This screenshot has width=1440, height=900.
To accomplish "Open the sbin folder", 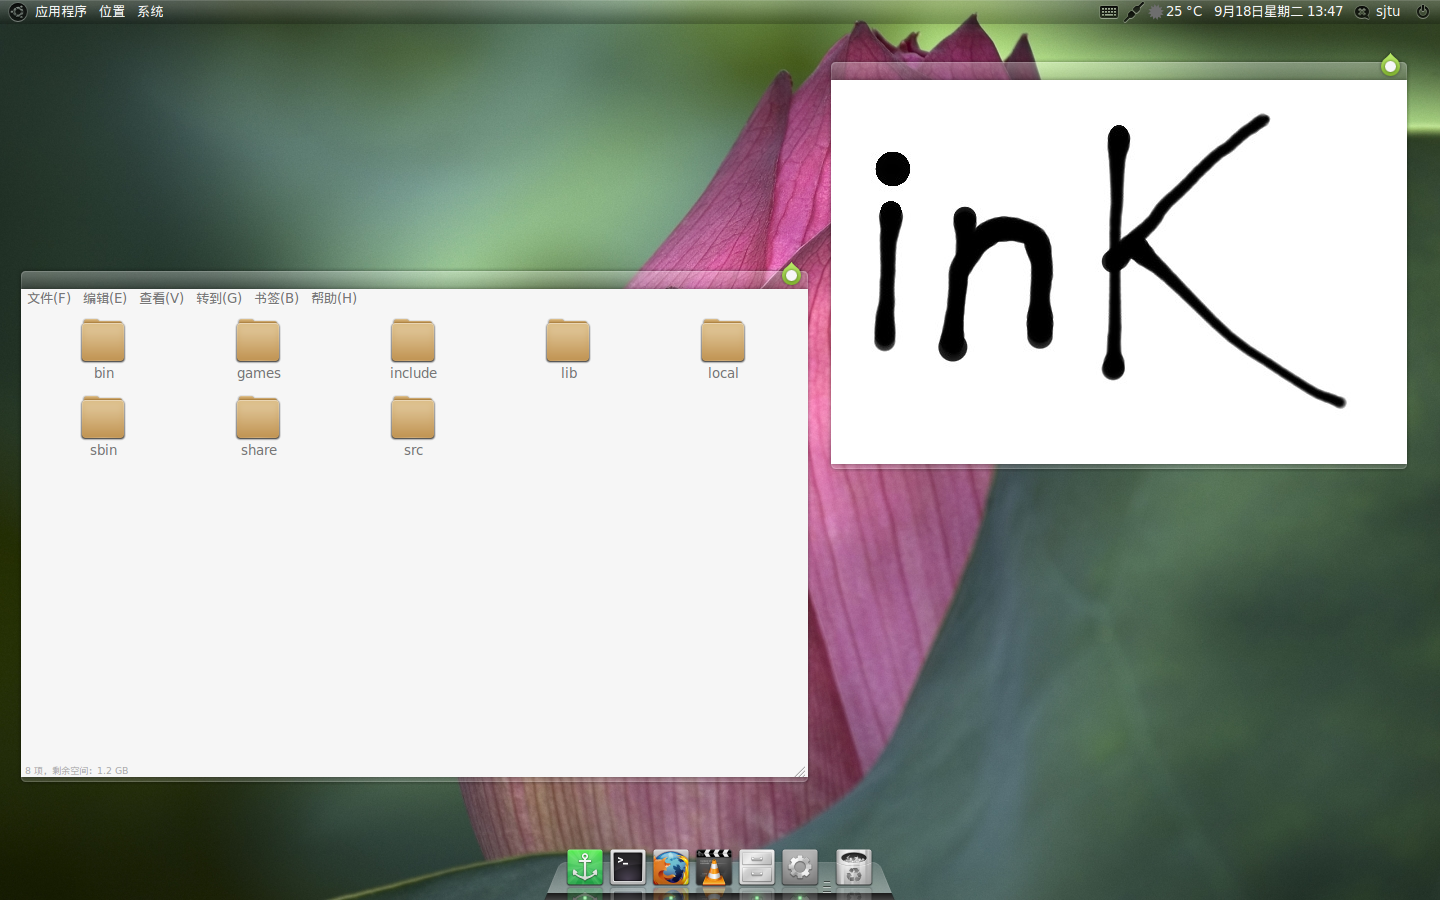I will 103,426.
